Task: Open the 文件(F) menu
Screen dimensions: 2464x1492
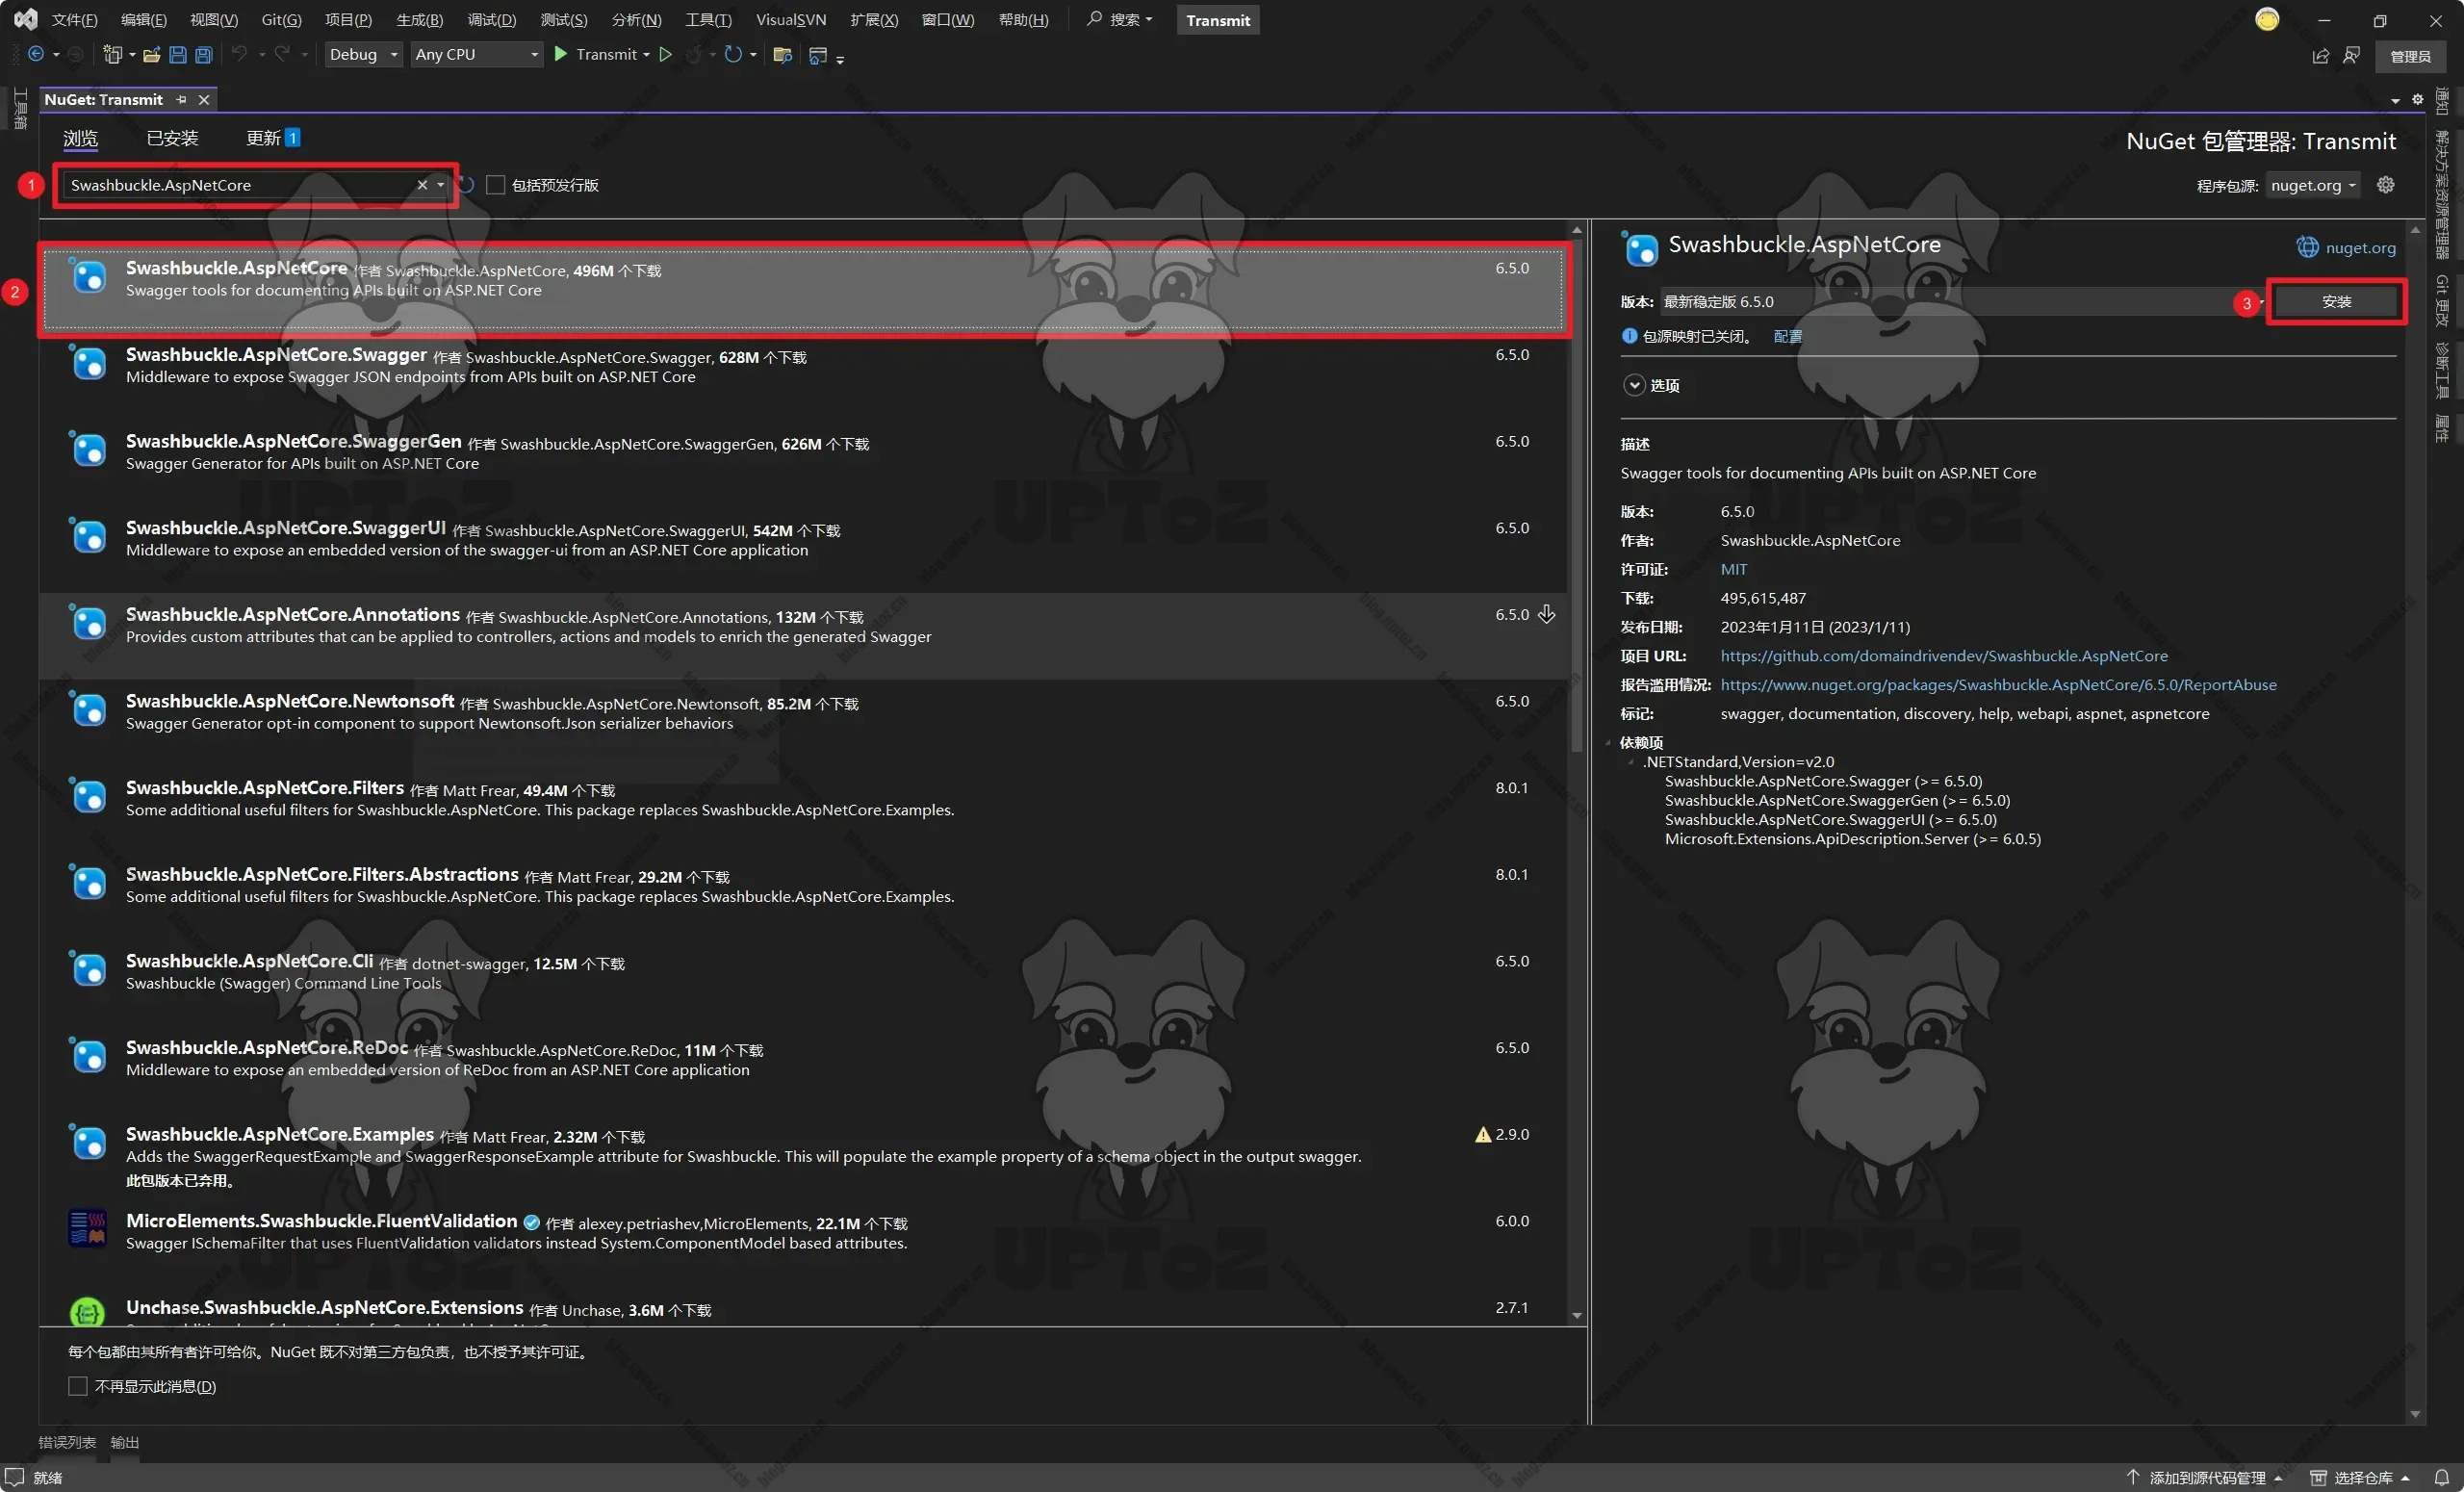Action: 74,20
